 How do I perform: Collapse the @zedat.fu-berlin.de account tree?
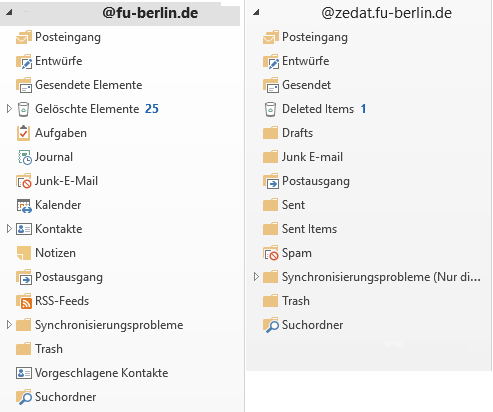click(256, 13)
